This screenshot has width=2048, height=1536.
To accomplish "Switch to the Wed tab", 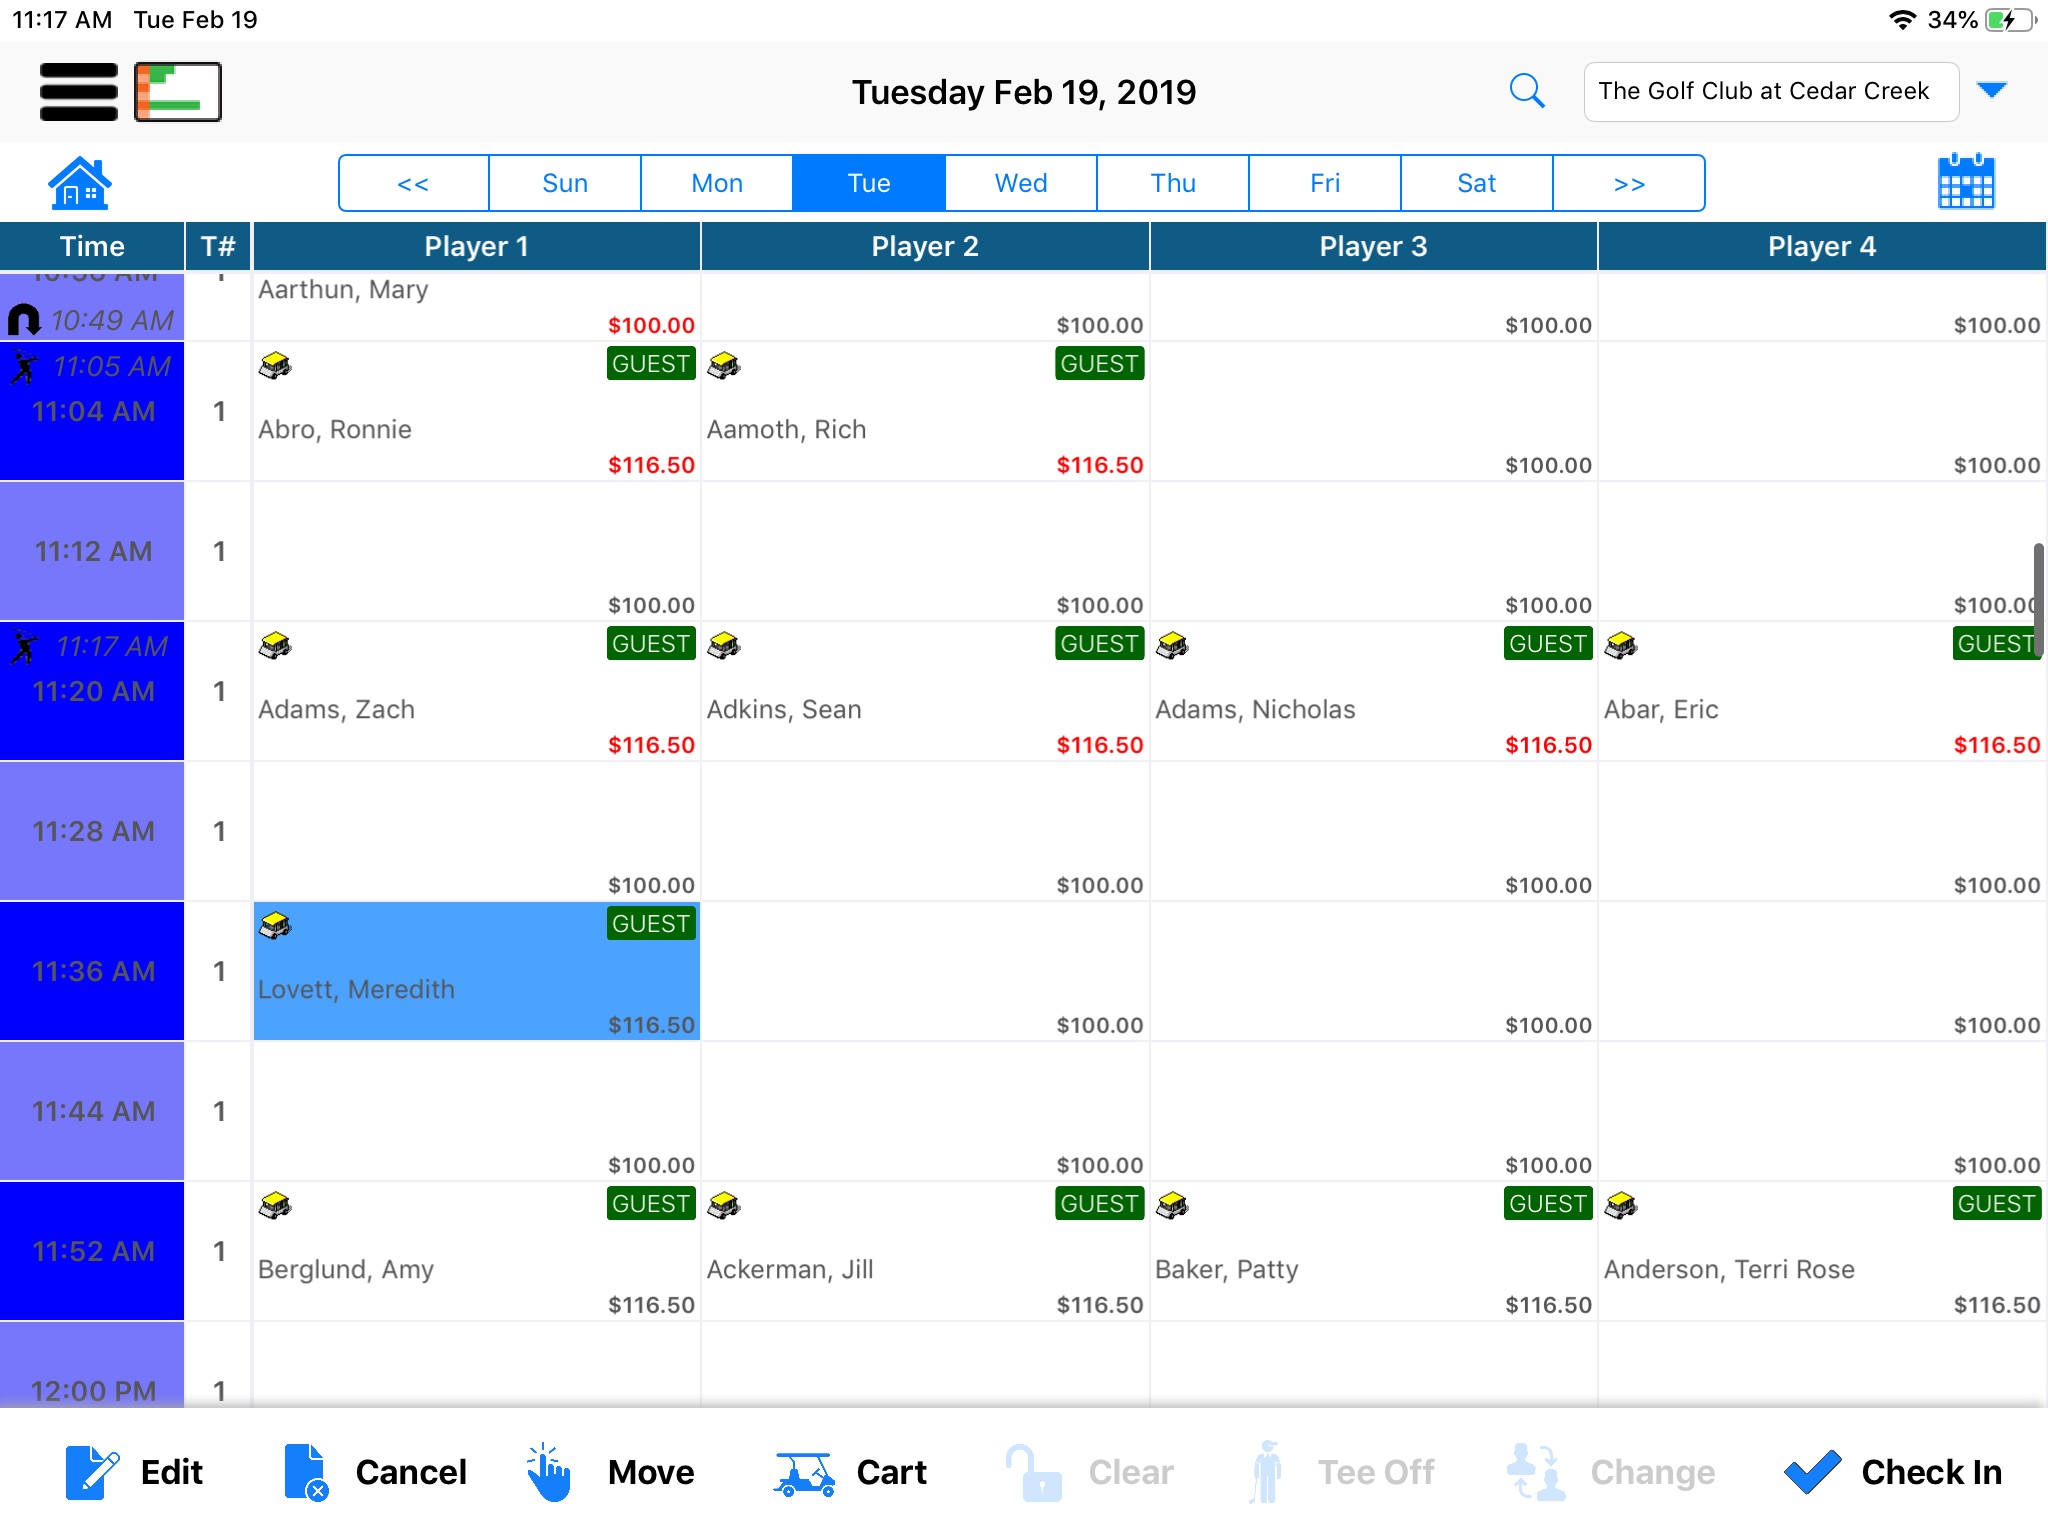I will [1020, 183].
